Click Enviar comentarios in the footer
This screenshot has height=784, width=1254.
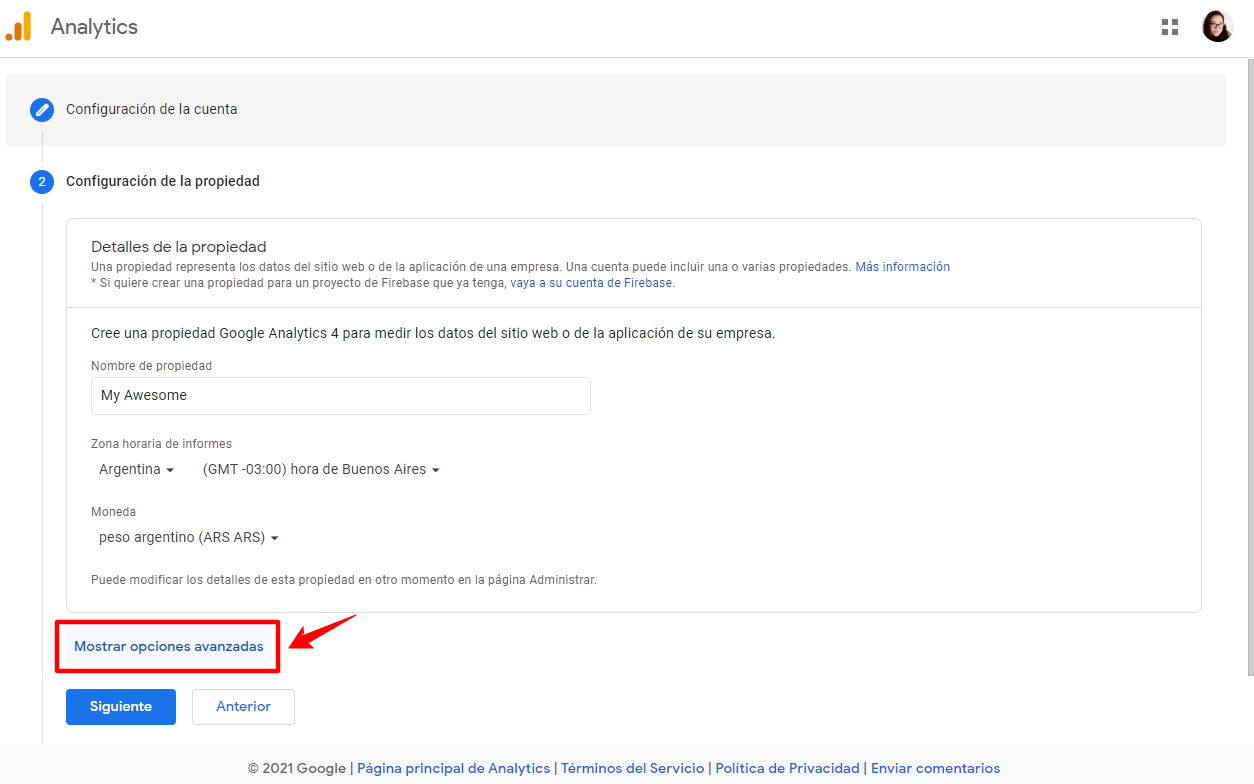[935, 768]
